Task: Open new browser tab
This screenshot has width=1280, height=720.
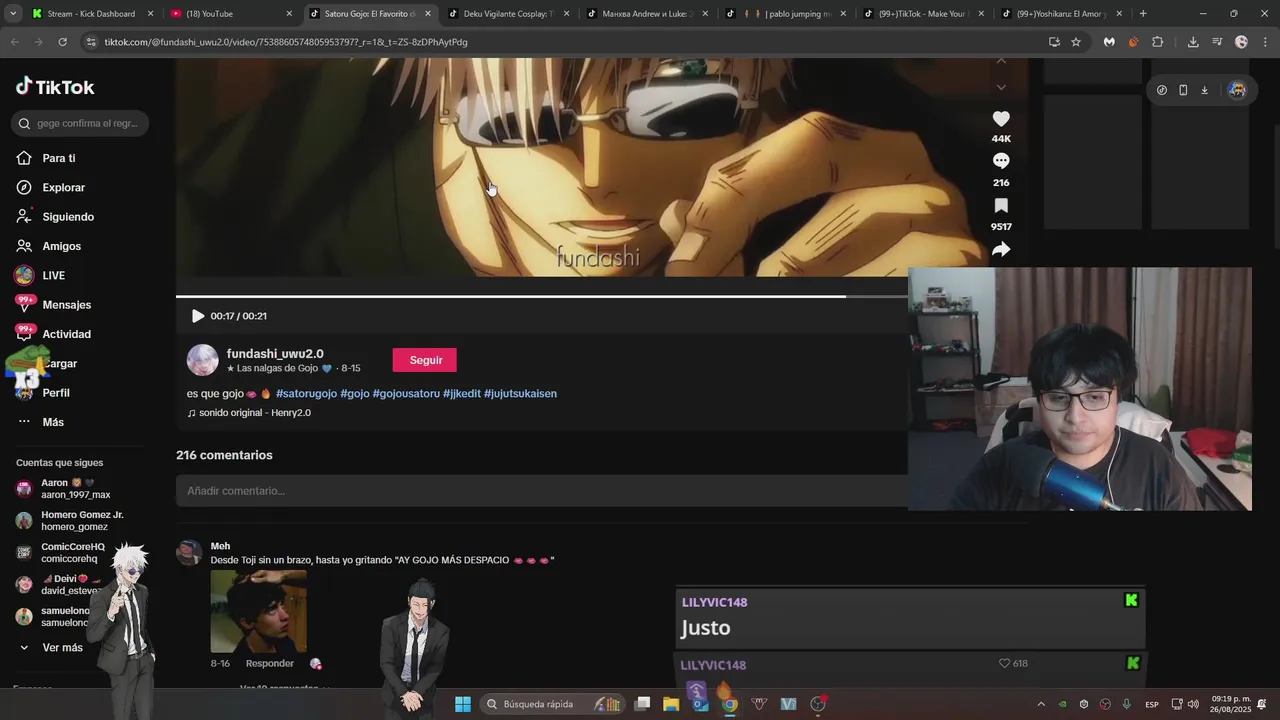Action: click(1143, 14)
